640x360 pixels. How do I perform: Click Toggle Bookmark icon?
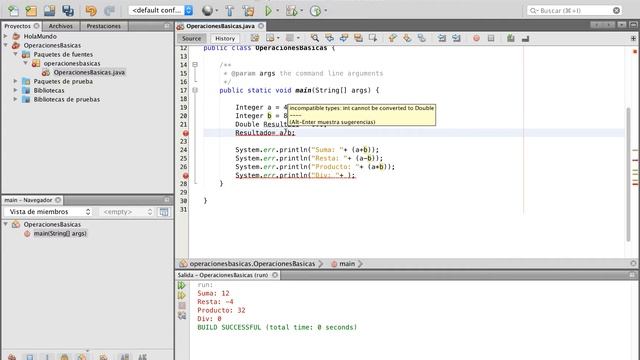pyautogui.click(x=422, y=38)
